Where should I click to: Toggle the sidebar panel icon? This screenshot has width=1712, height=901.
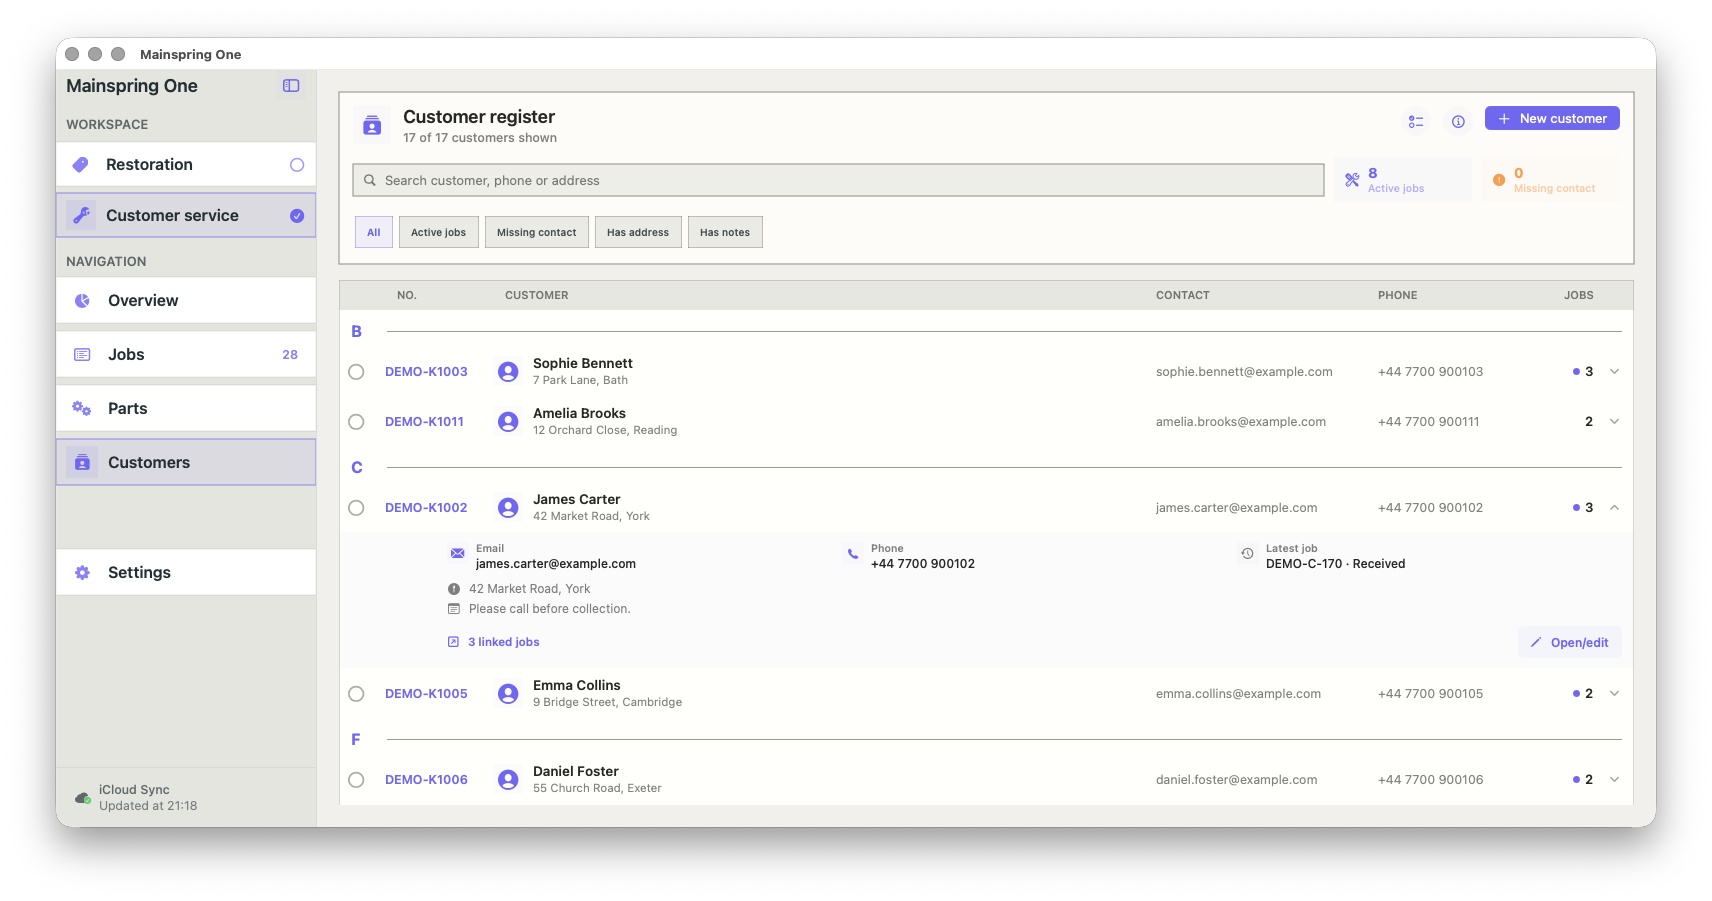click(291, 86)
